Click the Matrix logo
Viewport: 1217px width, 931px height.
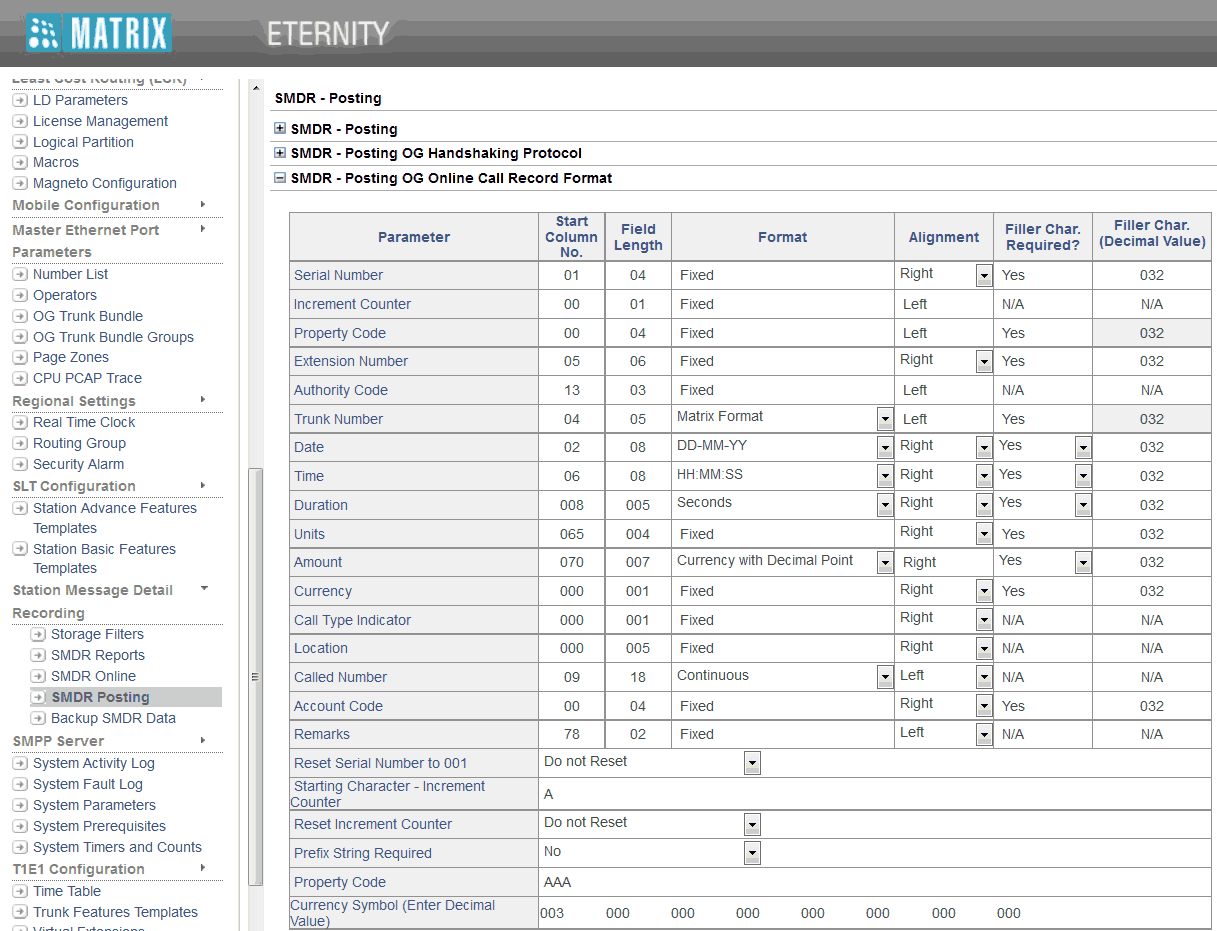[98, 33]
